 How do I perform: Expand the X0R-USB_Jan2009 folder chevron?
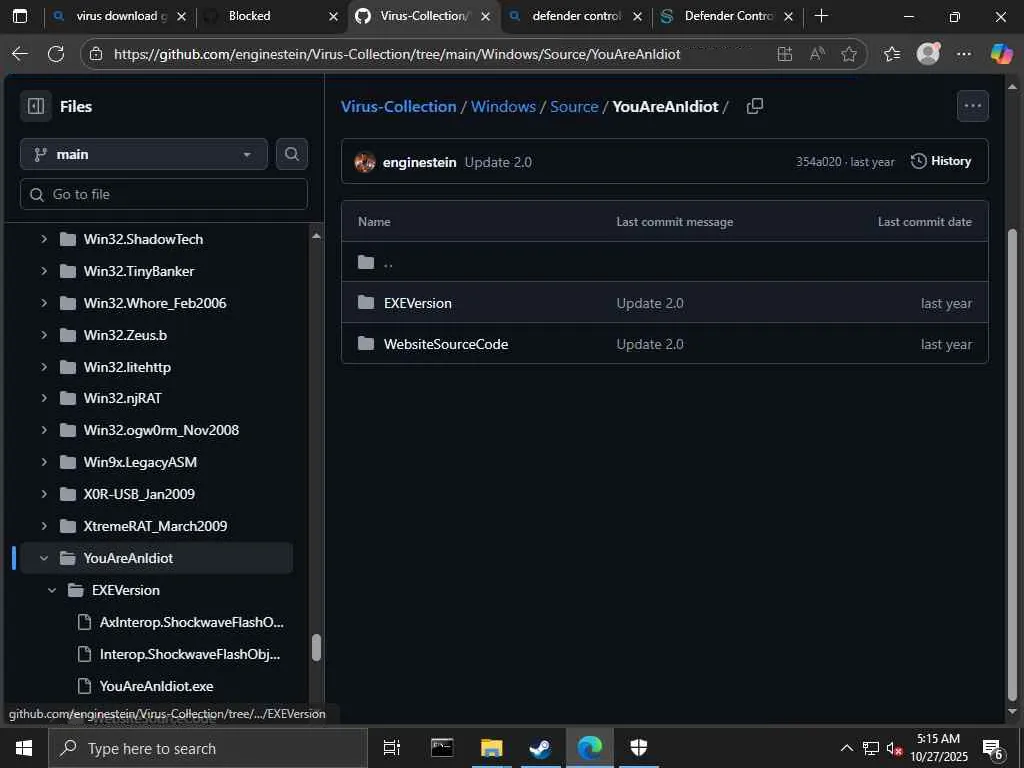[x=44, y=494]
